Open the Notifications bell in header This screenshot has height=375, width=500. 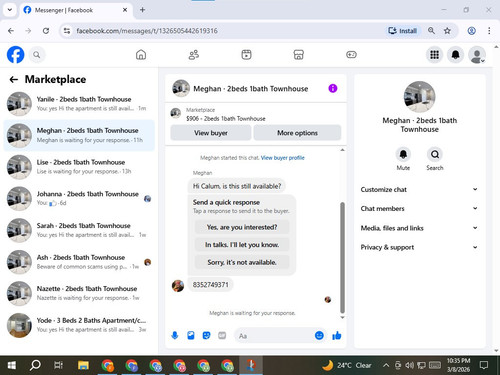coord(456,55)
